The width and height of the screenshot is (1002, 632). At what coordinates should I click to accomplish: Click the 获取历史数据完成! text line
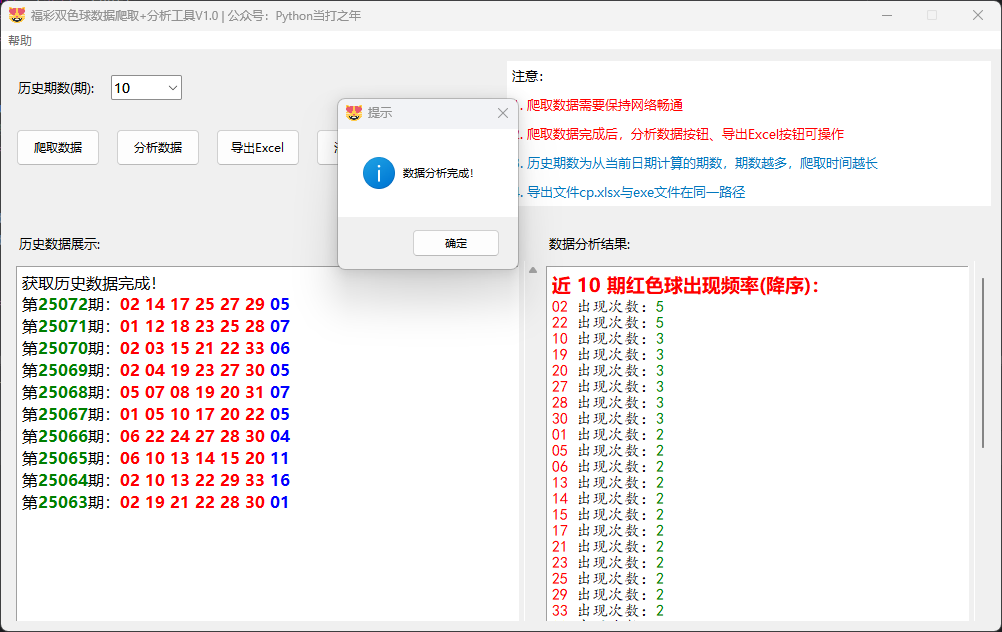[x=89, y=283]
